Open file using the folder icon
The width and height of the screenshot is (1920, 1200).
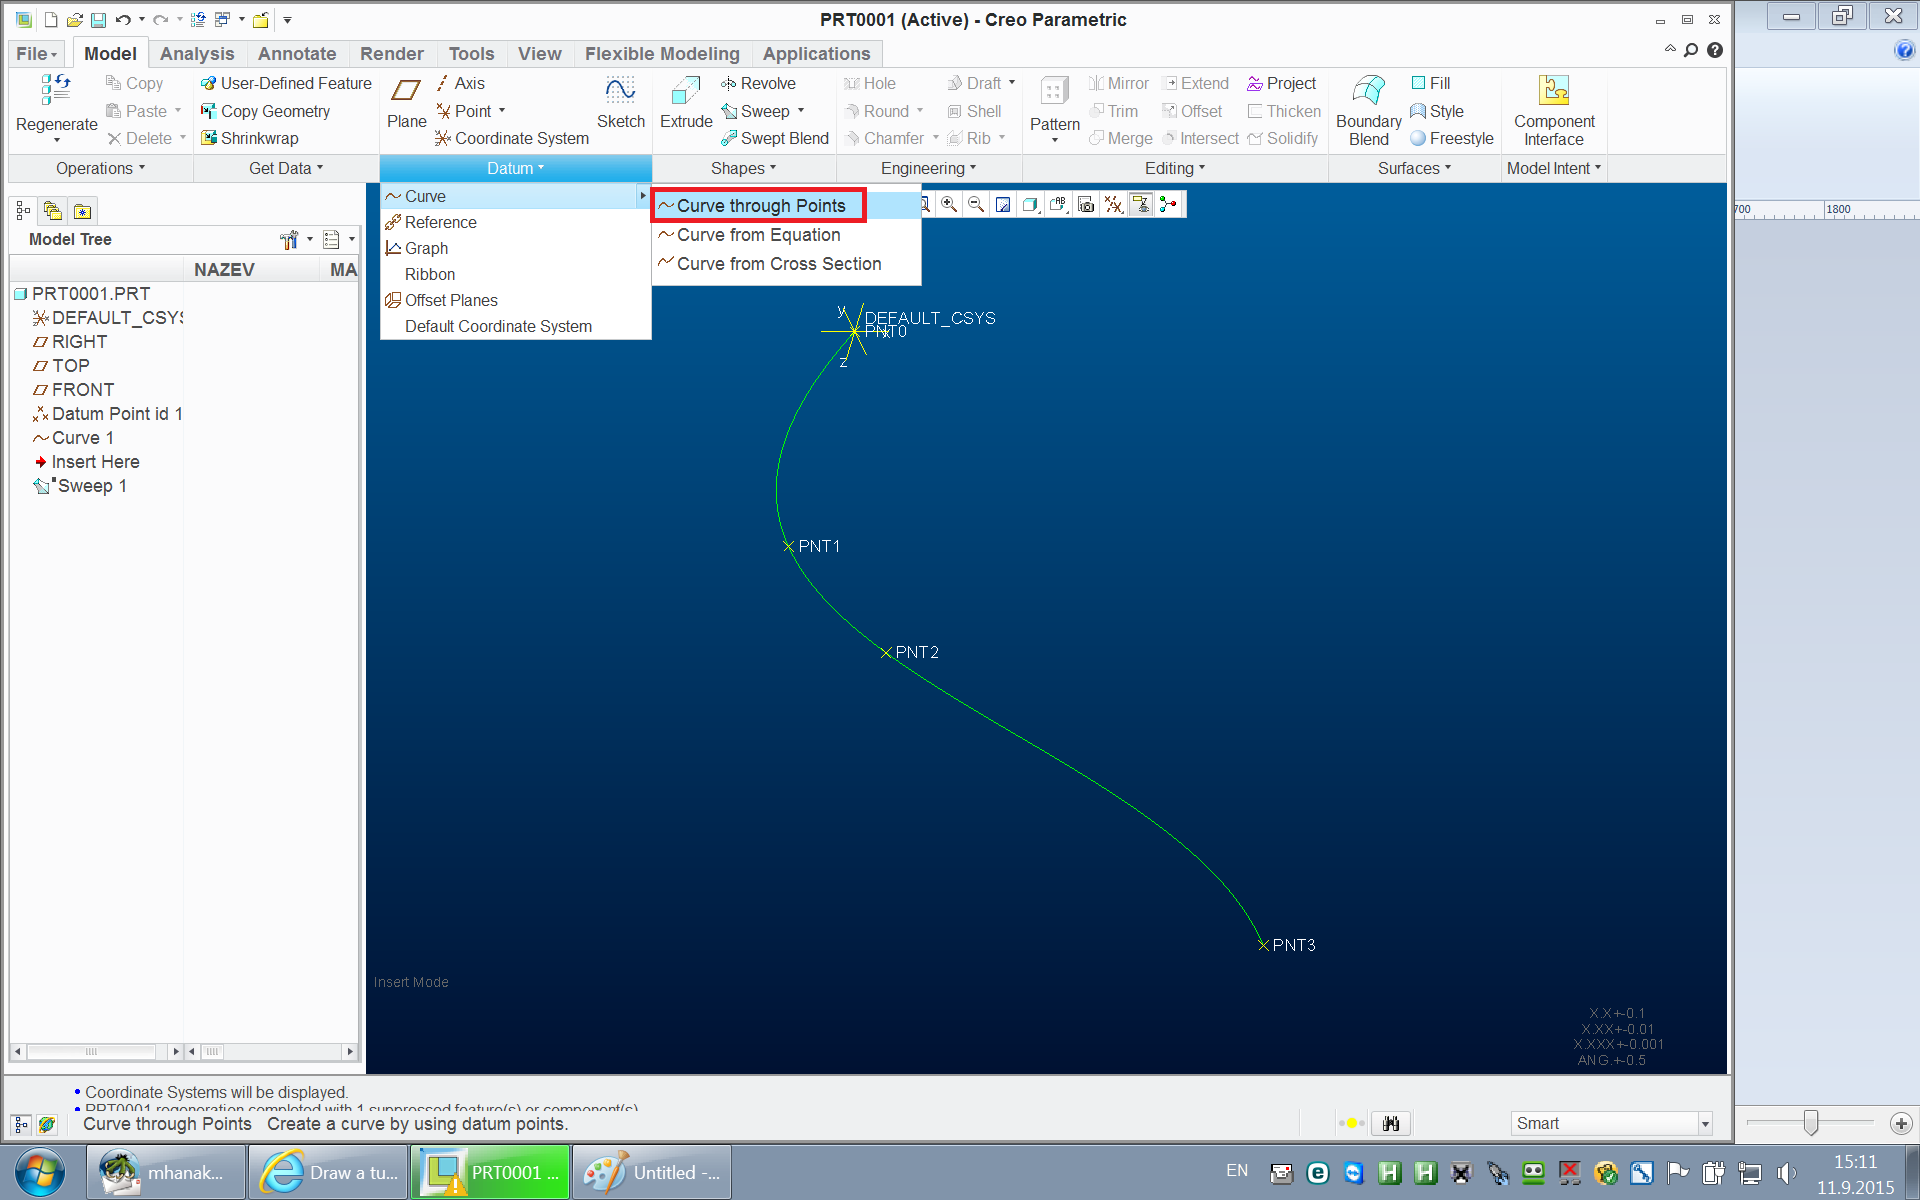click(x=74, y=19)
